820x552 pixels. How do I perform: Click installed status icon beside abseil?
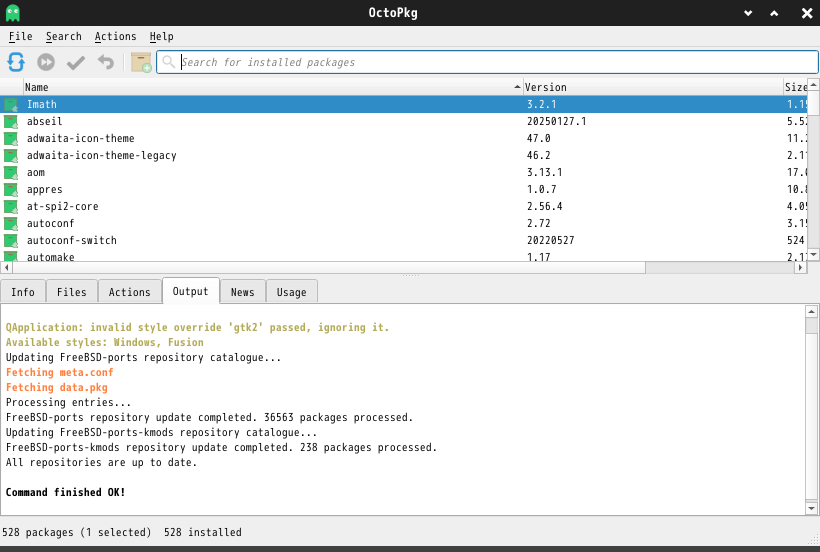click(11, 121)
